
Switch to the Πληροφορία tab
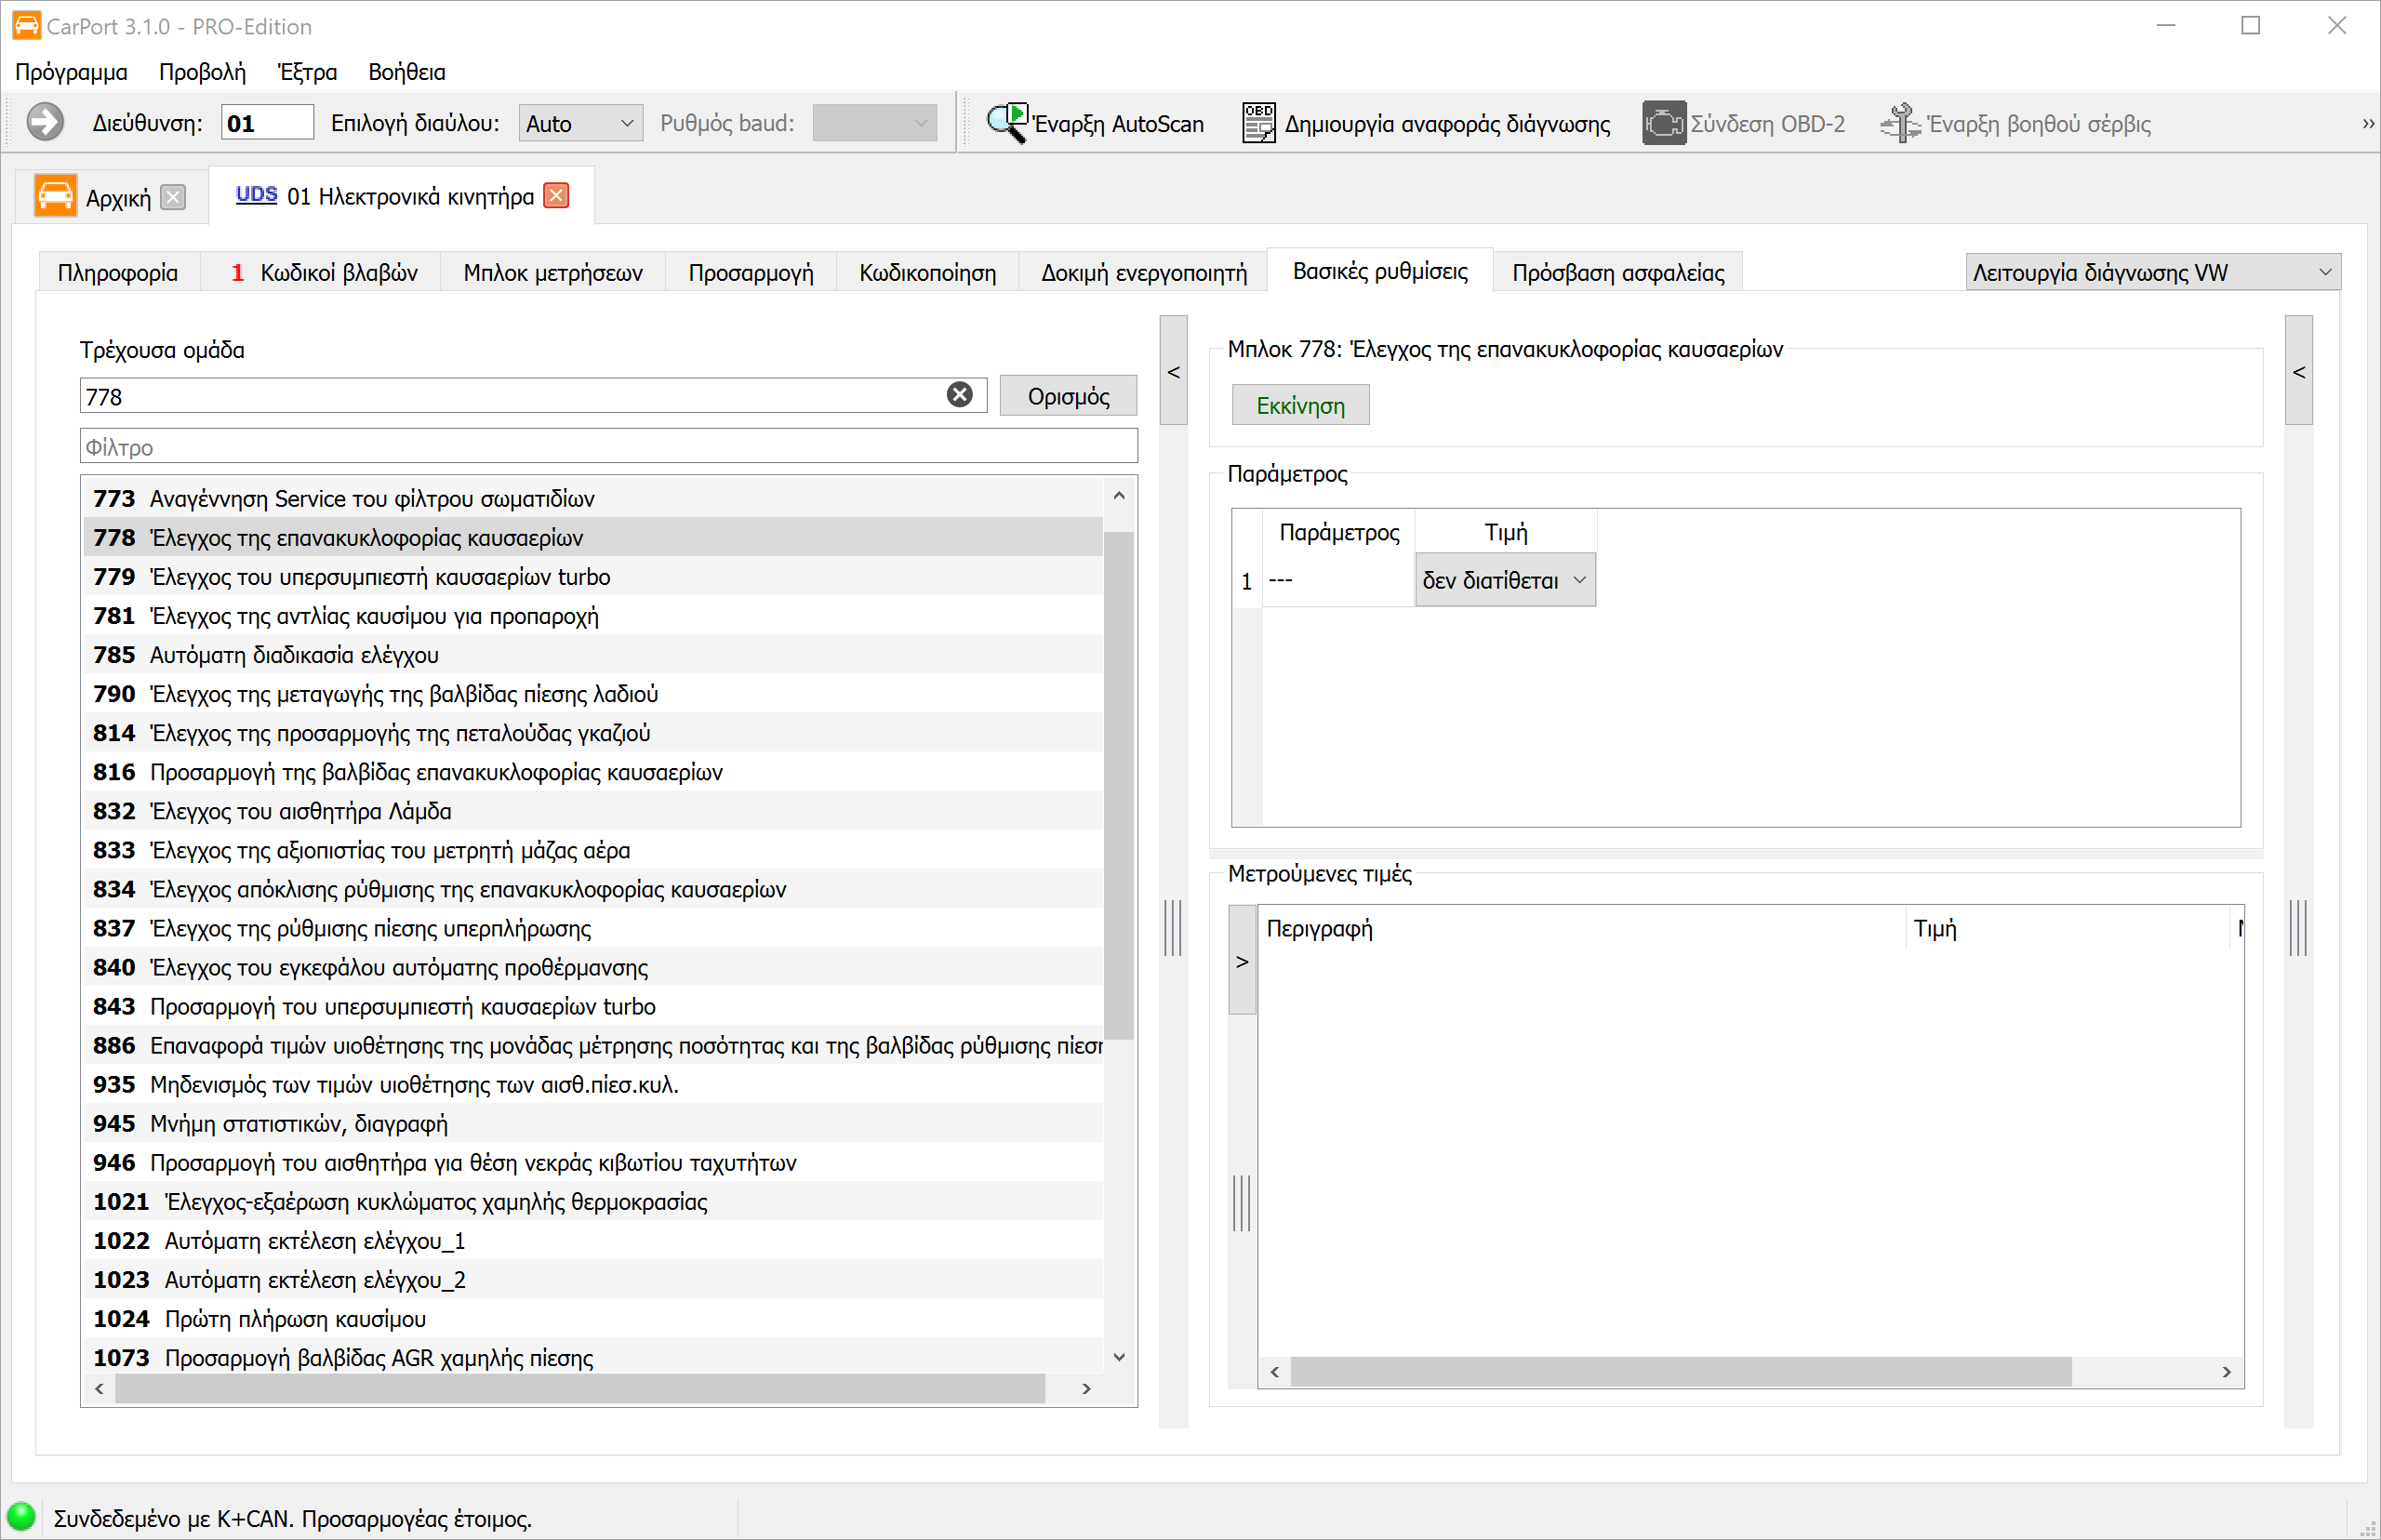(118, 273)
